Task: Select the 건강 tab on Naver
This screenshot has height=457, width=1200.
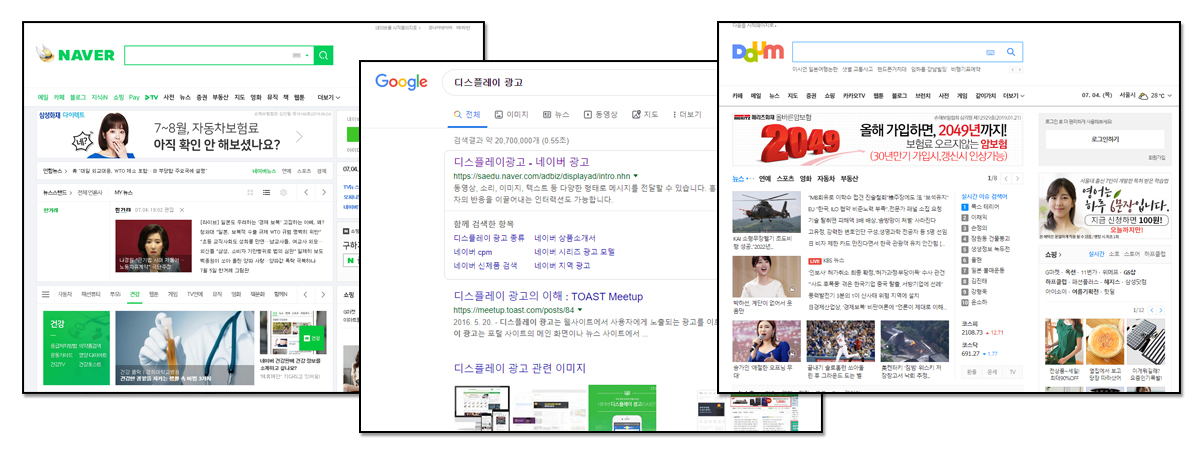Action: point(135,294)
